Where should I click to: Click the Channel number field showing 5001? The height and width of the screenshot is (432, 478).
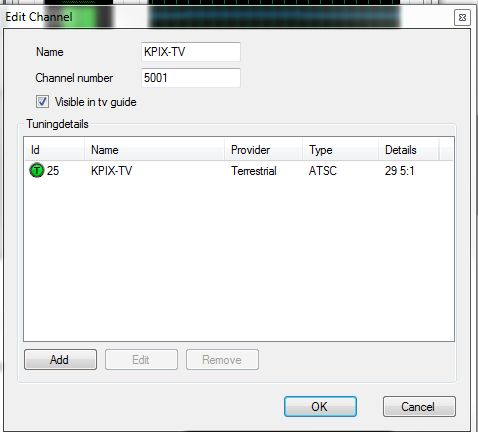click(191, 78)
